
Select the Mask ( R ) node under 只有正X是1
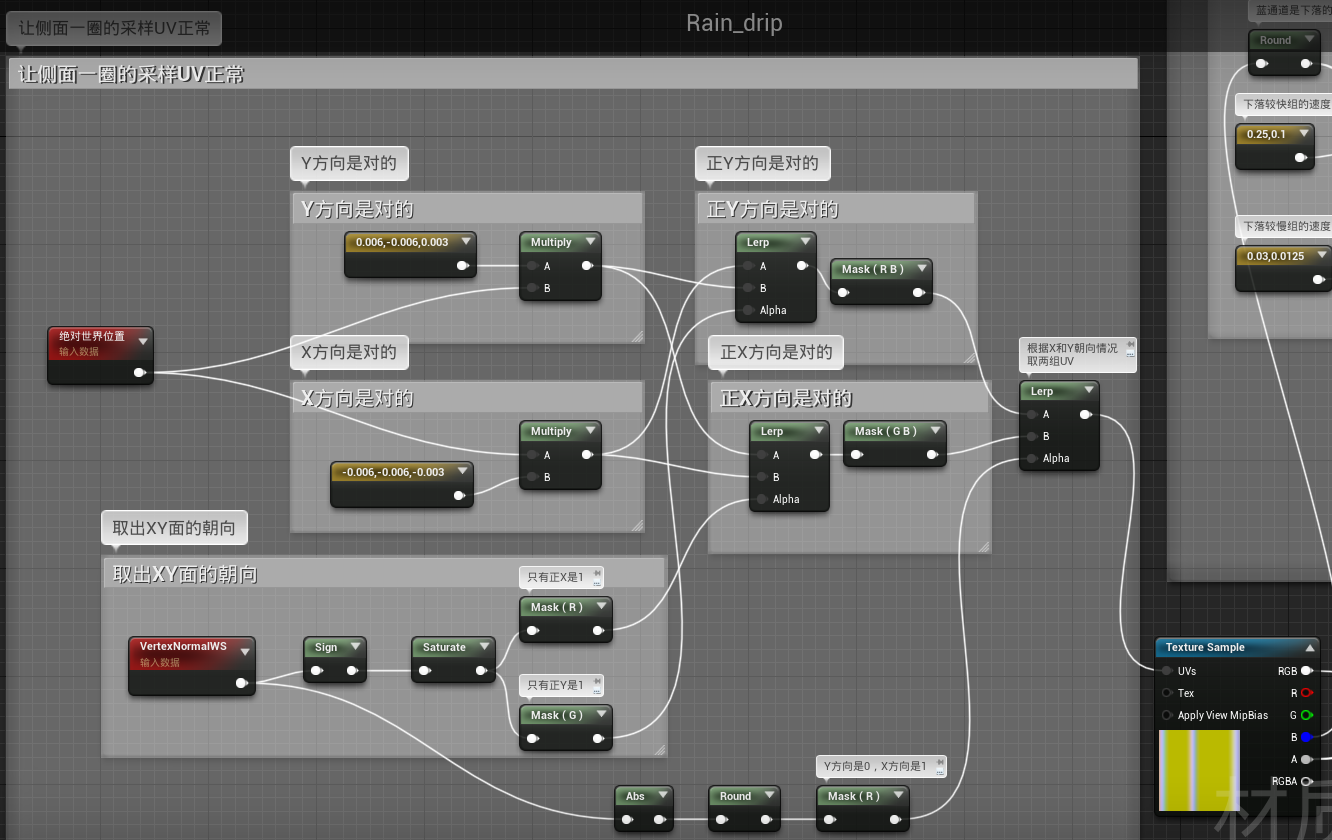point(566,619)
